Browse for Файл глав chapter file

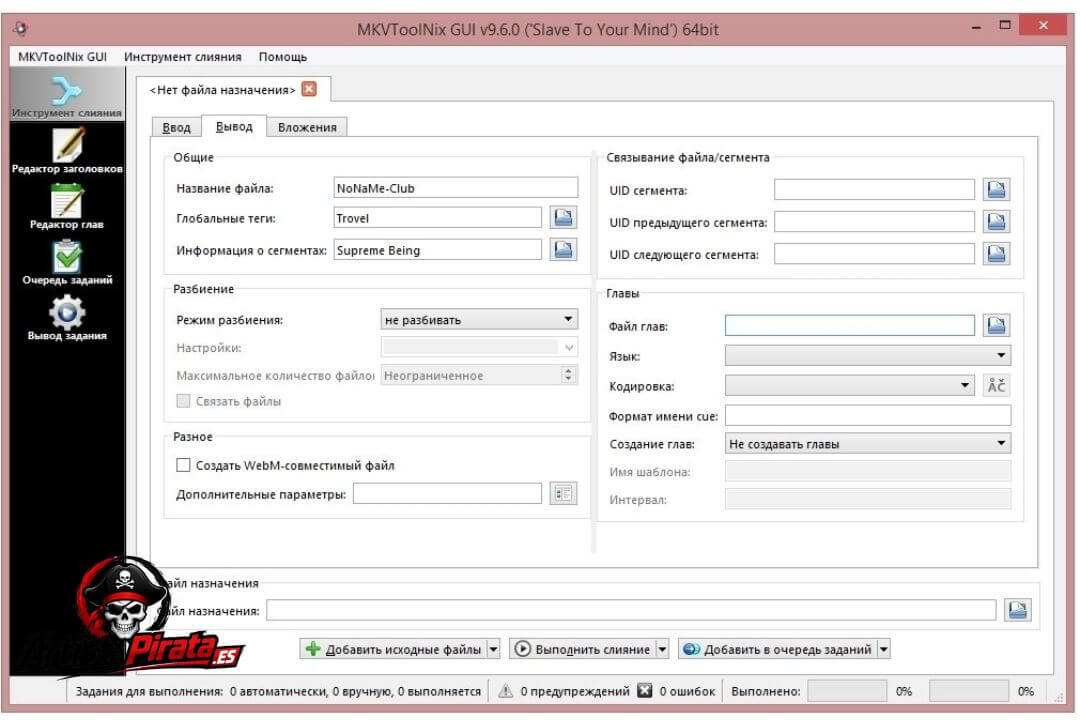click(x=996, y=325)
